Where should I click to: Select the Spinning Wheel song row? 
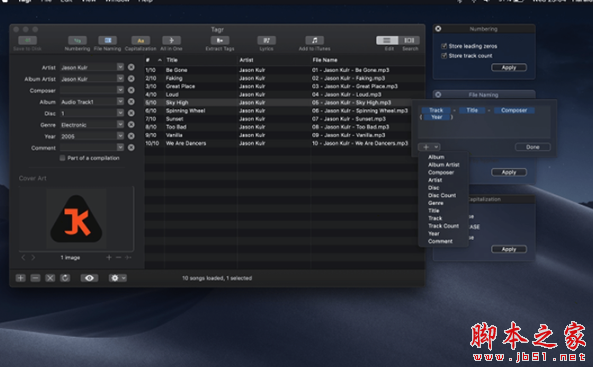click(284, 110)
